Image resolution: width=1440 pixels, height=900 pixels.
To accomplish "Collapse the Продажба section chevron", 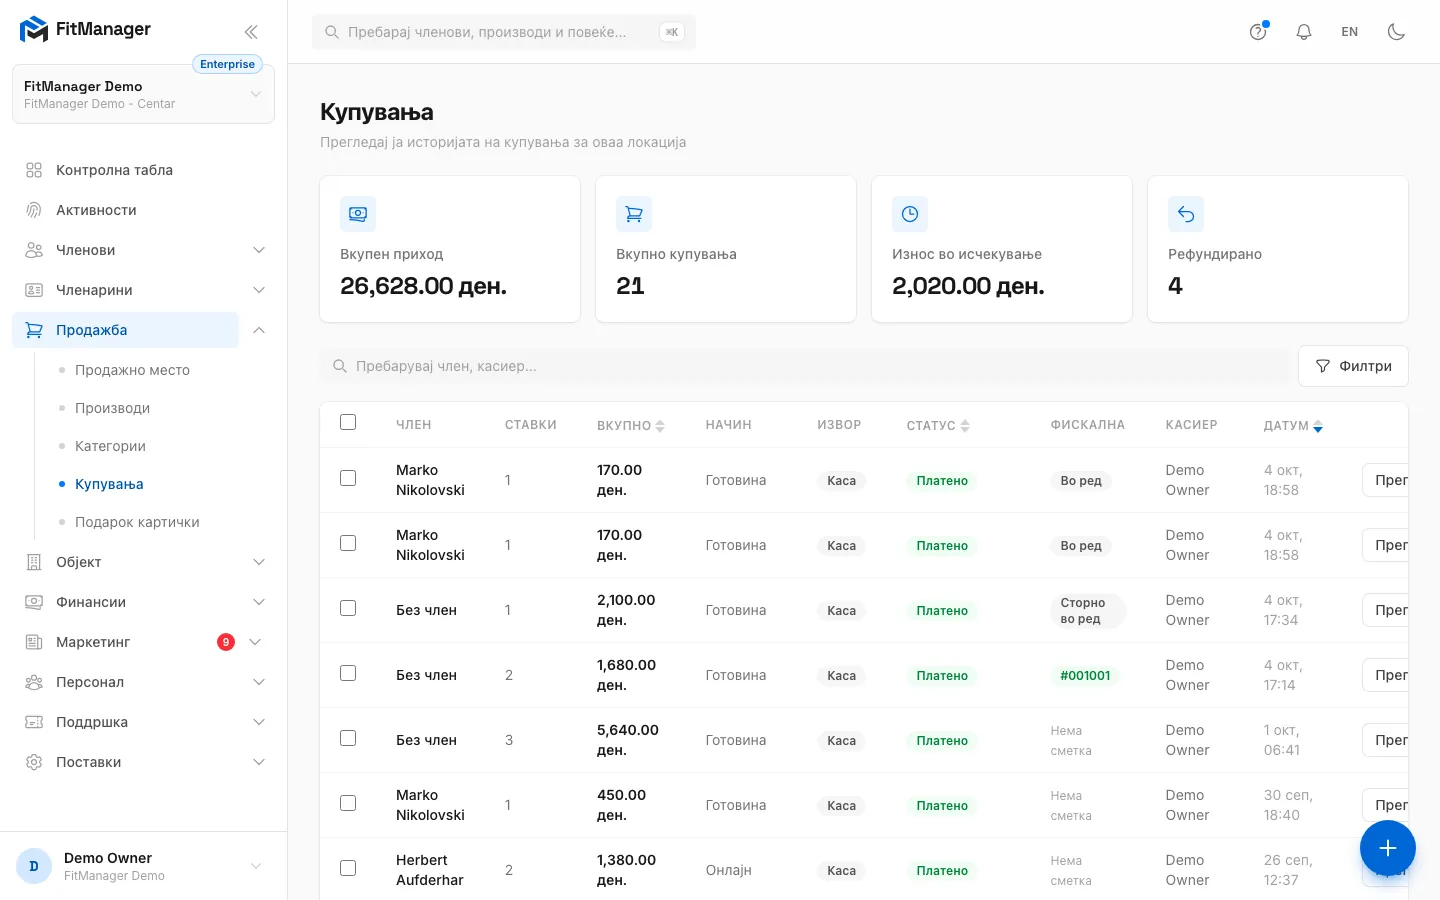I will [259, 330].
